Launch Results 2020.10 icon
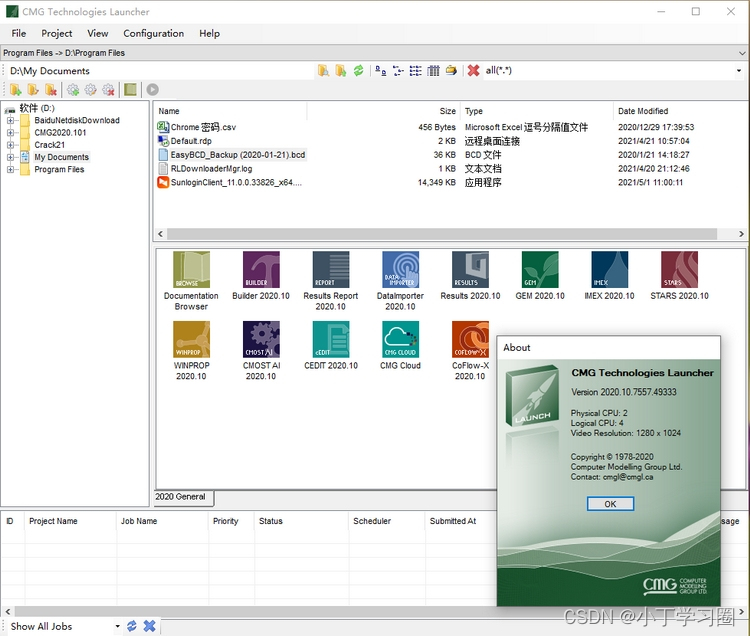The height and width of the screenshot is (636, 750). (471, 270)
